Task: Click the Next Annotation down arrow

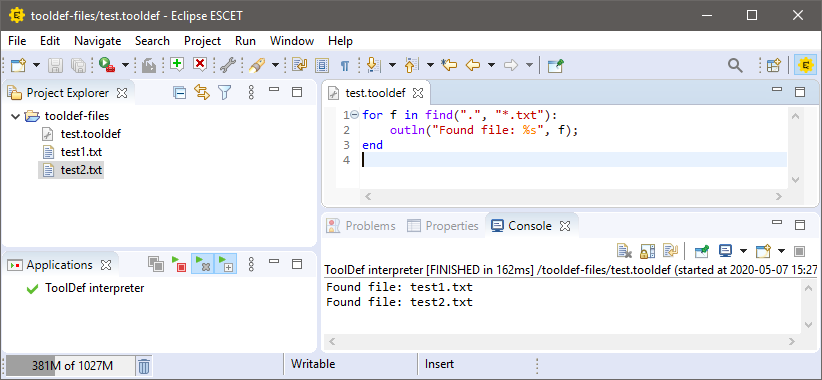Action: [x=373, y=65]
